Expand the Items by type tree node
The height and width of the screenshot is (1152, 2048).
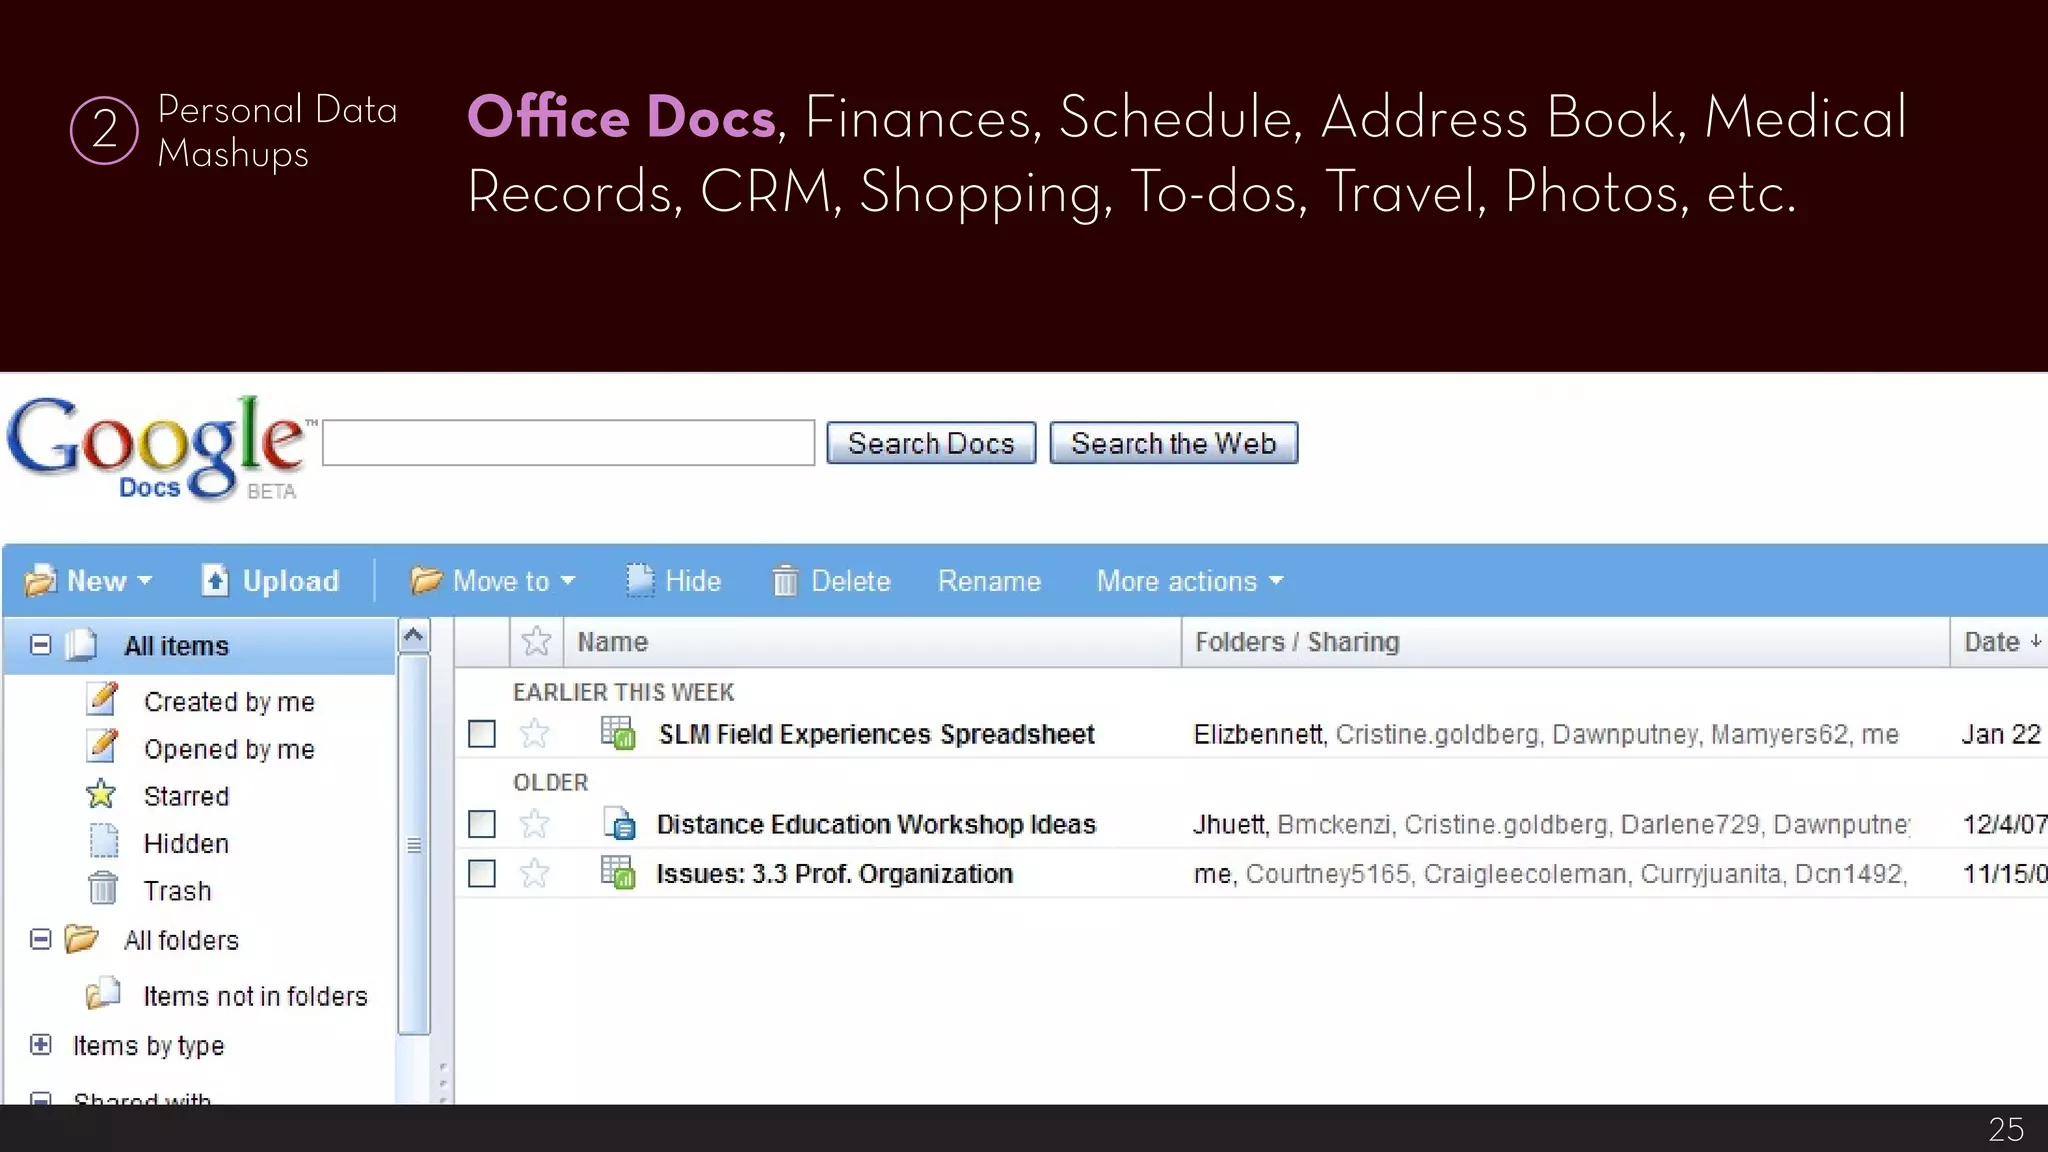pyautogui.click(x=40, y=1045)
